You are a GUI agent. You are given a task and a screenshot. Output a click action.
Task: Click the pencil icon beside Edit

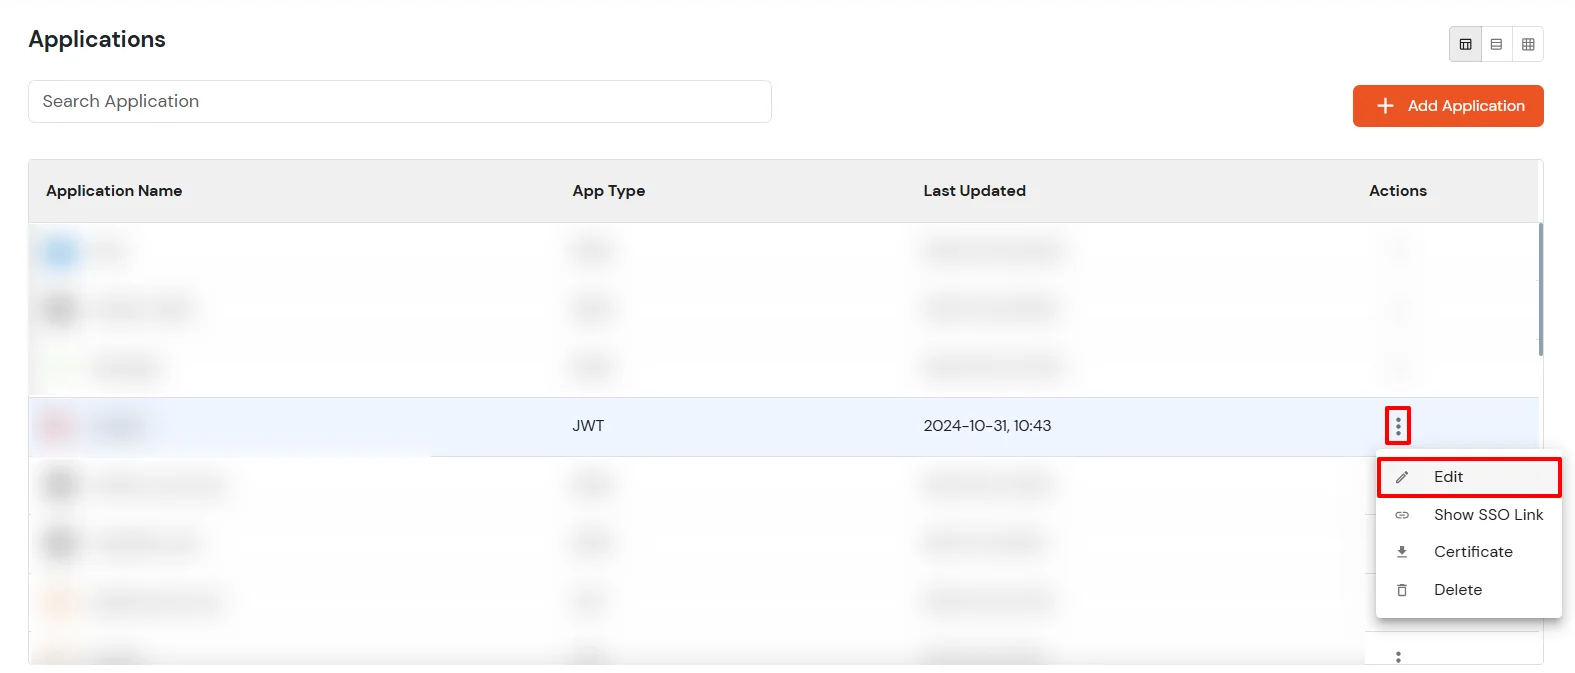(1402, 477)
